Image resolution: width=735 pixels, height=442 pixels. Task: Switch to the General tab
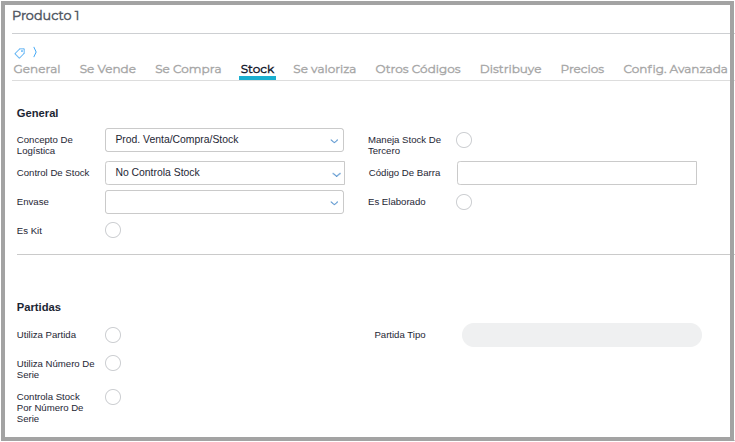[x=37, y=69]
